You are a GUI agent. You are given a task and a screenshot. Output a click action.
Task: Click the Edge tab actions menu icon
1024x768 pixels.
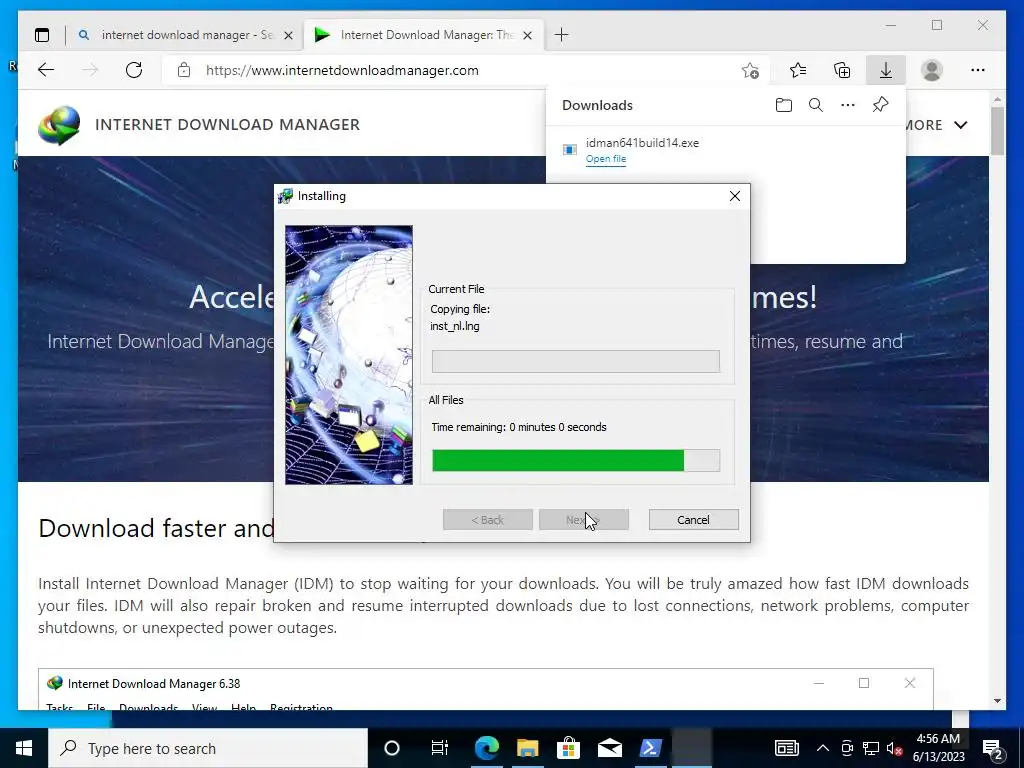[42, 35]
